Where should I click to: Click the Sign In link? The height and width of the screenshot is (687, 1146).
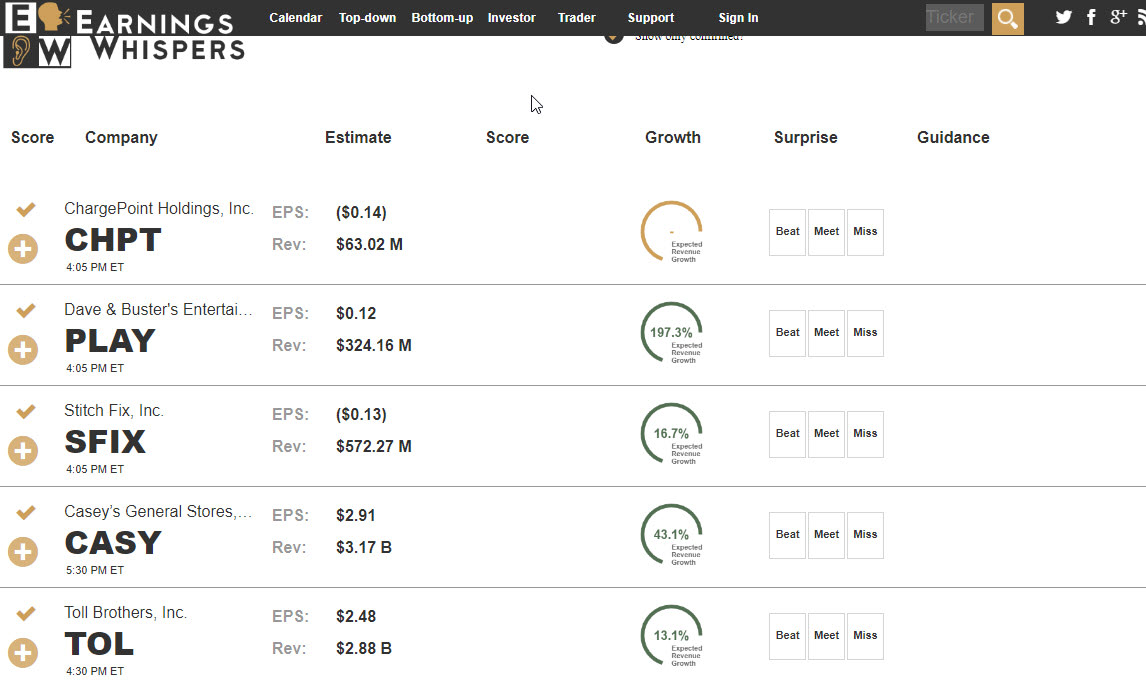tap(738, 18)
